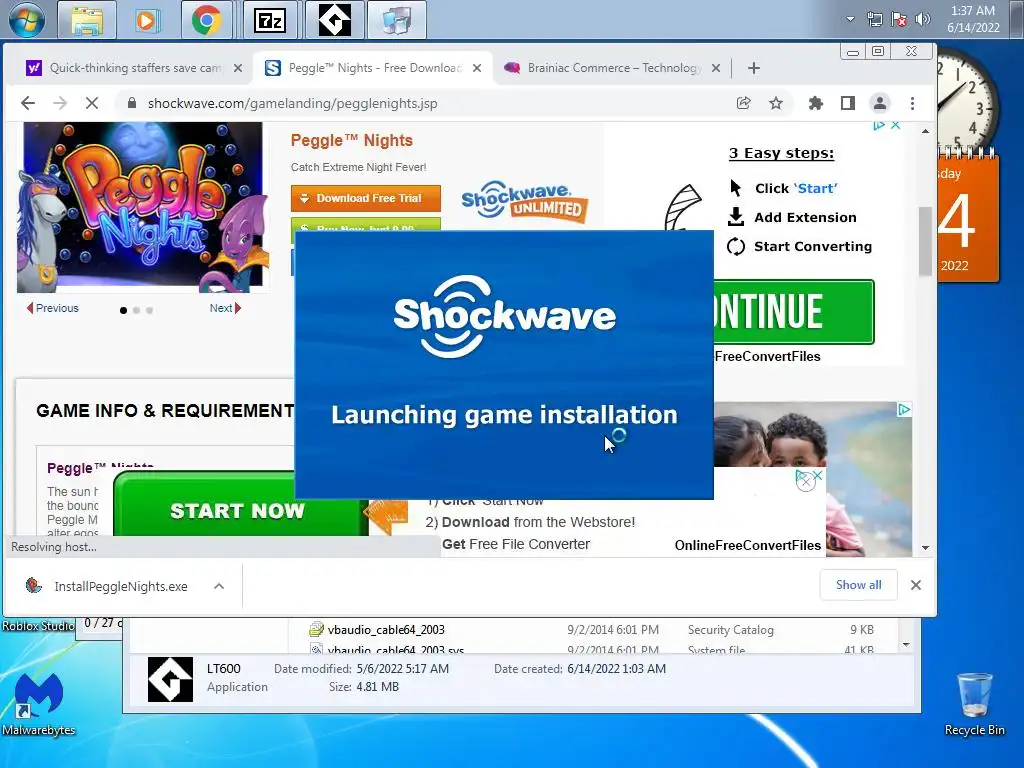The height and width of the screenshot is (768, 1024).
Task: Open the 1:37 AM taskbar clock
Action: tap(973, 19)
